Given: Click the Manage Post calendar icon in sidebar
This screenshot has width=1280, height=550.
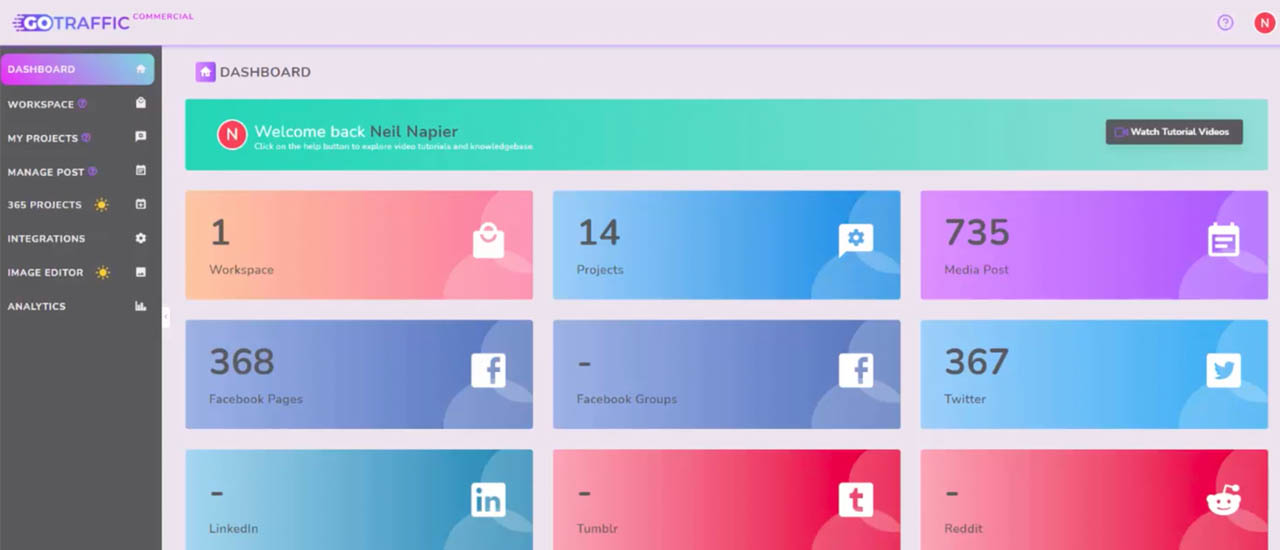Looking at the screenshot, I should (141, 171).
